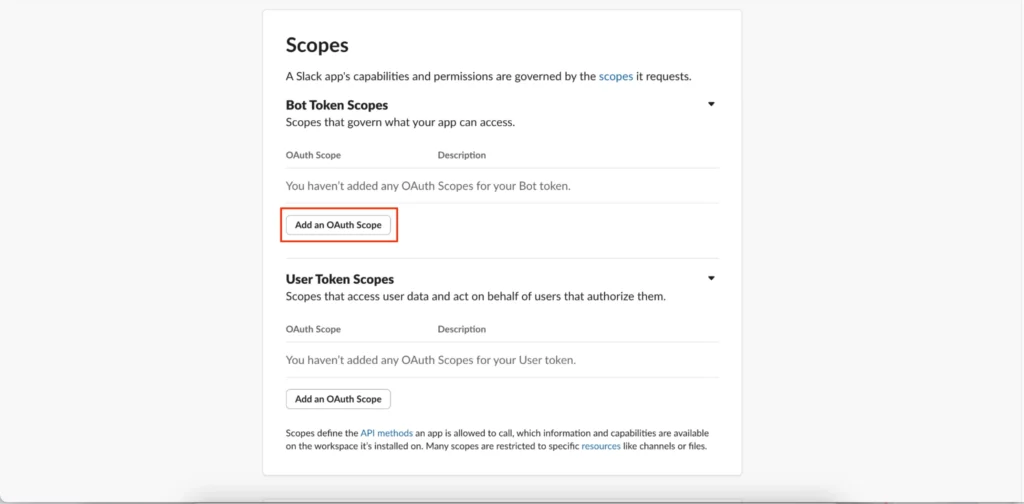
Task: Click the main 'Scopes' page heading
Action: (317, 45)
